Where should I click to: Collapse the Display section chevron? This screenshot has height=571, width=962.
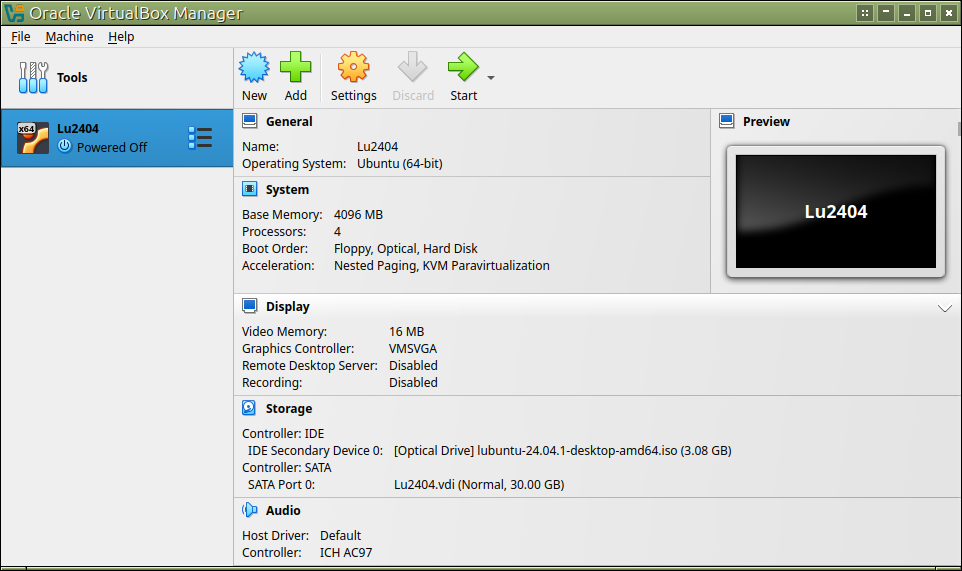click(x=945, y=308)
